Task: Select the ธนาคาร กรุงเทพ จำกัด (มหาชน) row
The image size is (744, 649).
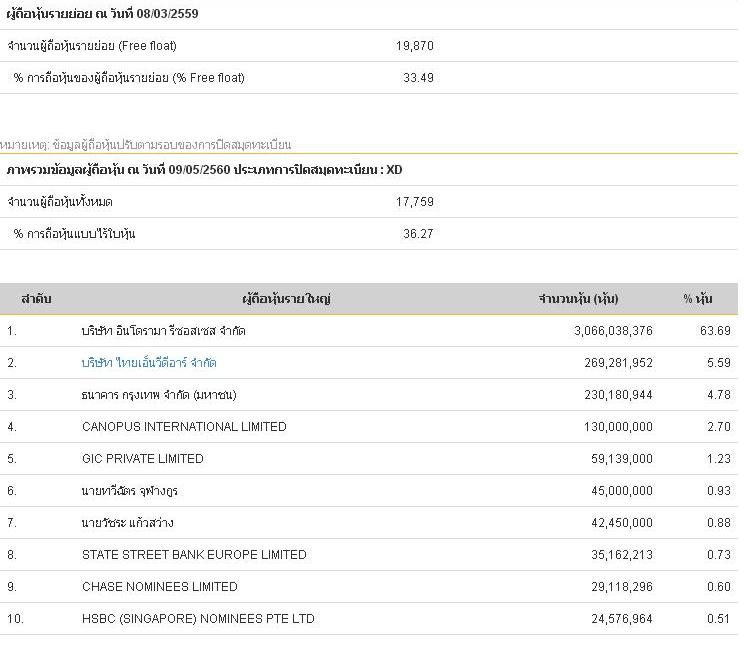Action: (x=159, y=395)
